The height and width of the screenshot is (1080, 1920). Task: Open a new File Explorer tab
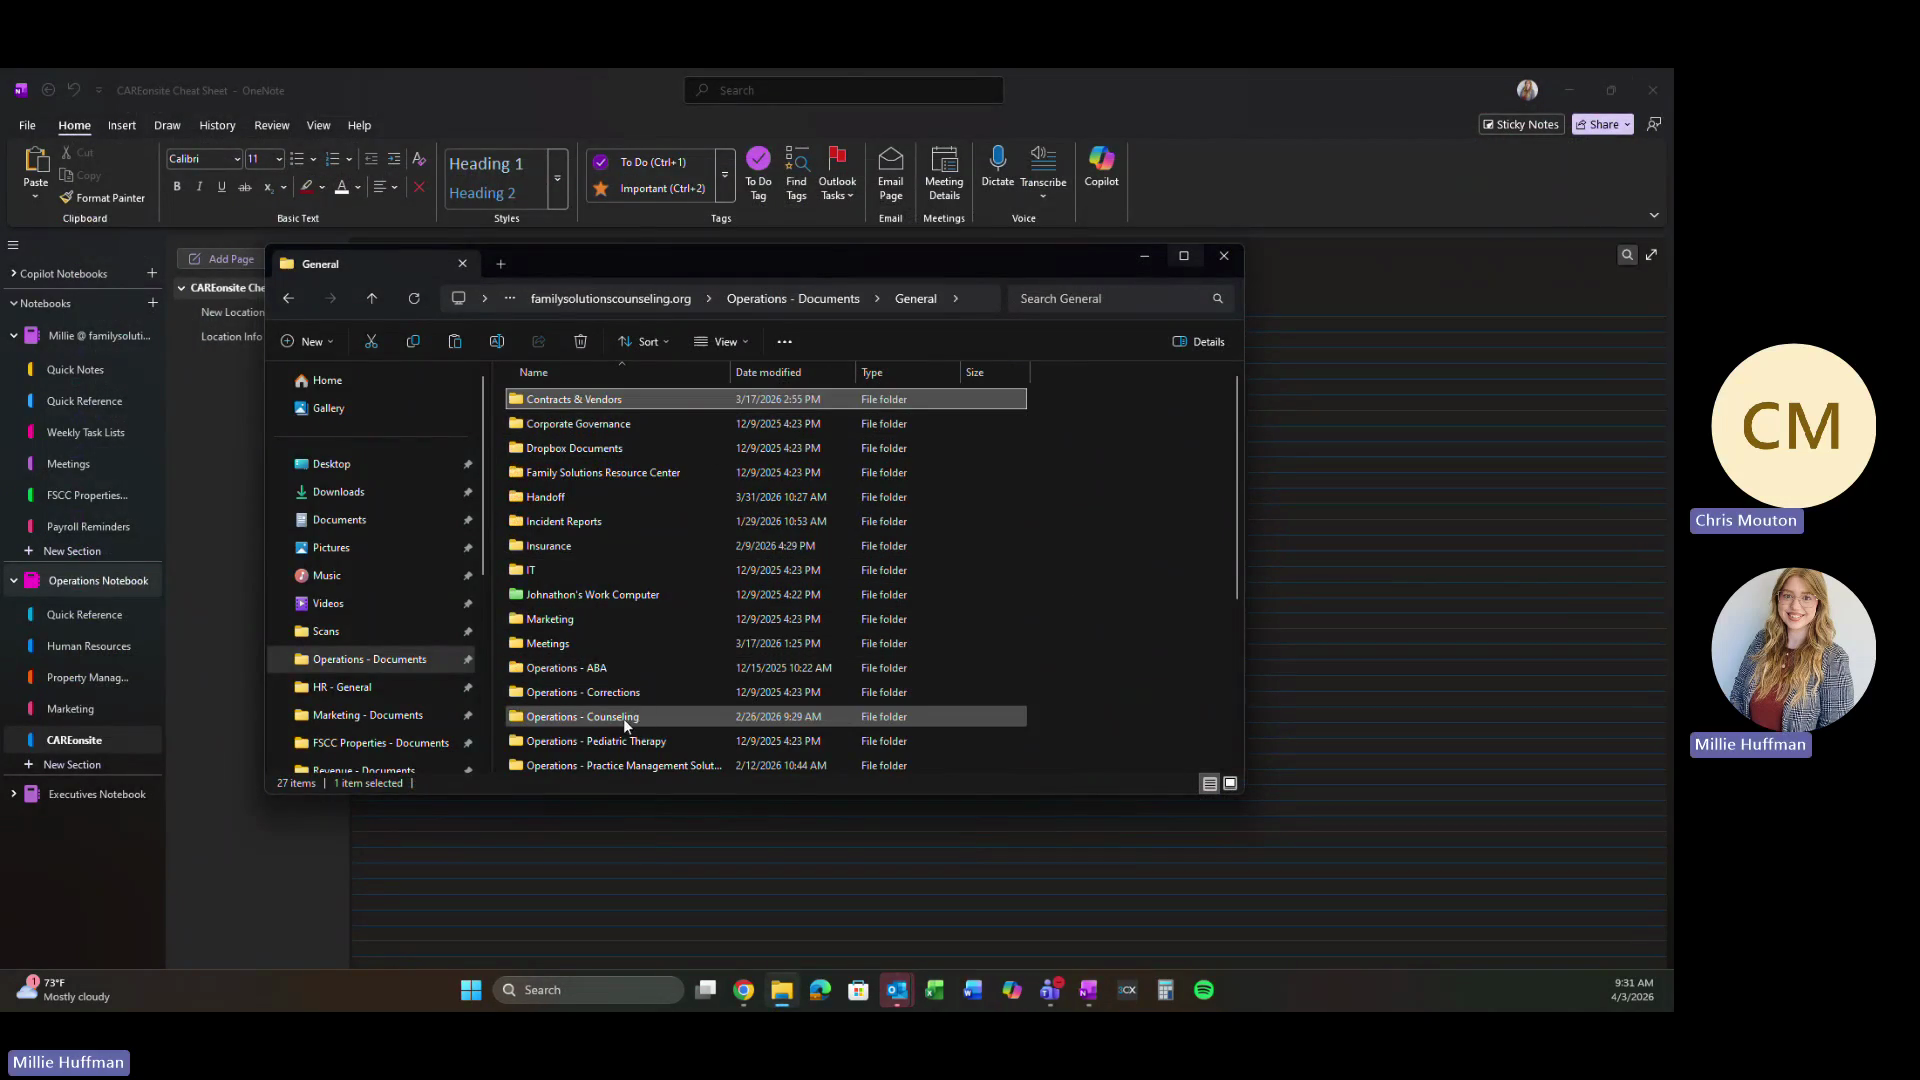(501, 264)
